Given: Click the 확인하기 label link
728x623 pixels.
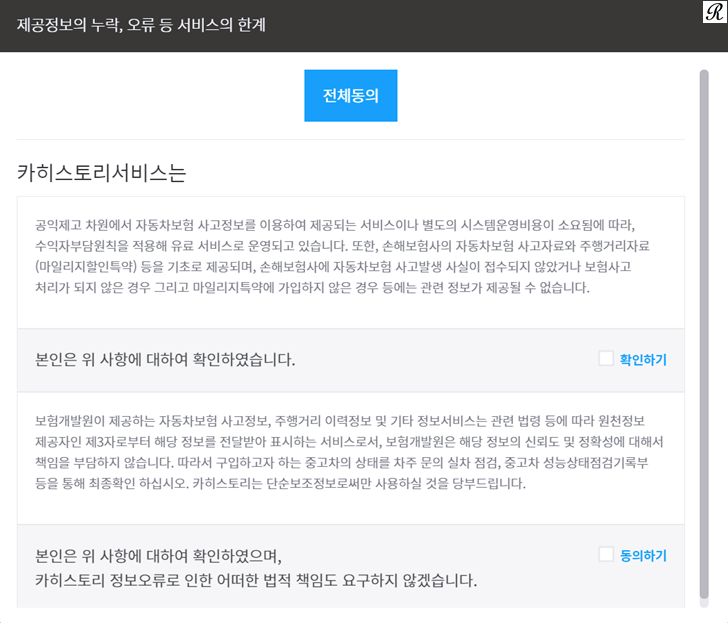Looking at the screenshot, I should (x=643, y=359).
